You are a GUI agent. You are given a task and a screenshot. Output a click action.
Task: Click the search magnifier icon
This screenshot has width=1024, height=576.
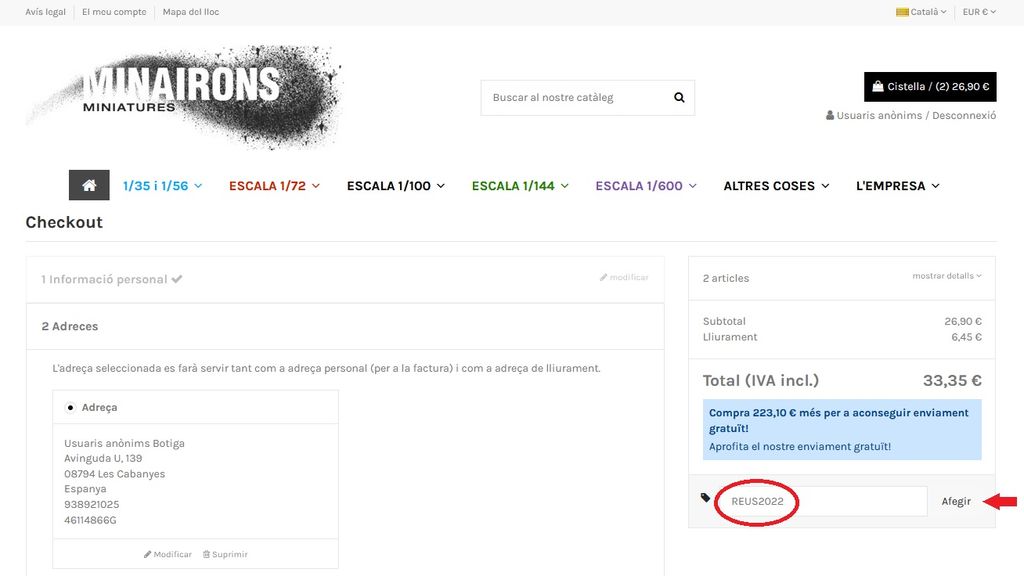coord(679,97)
